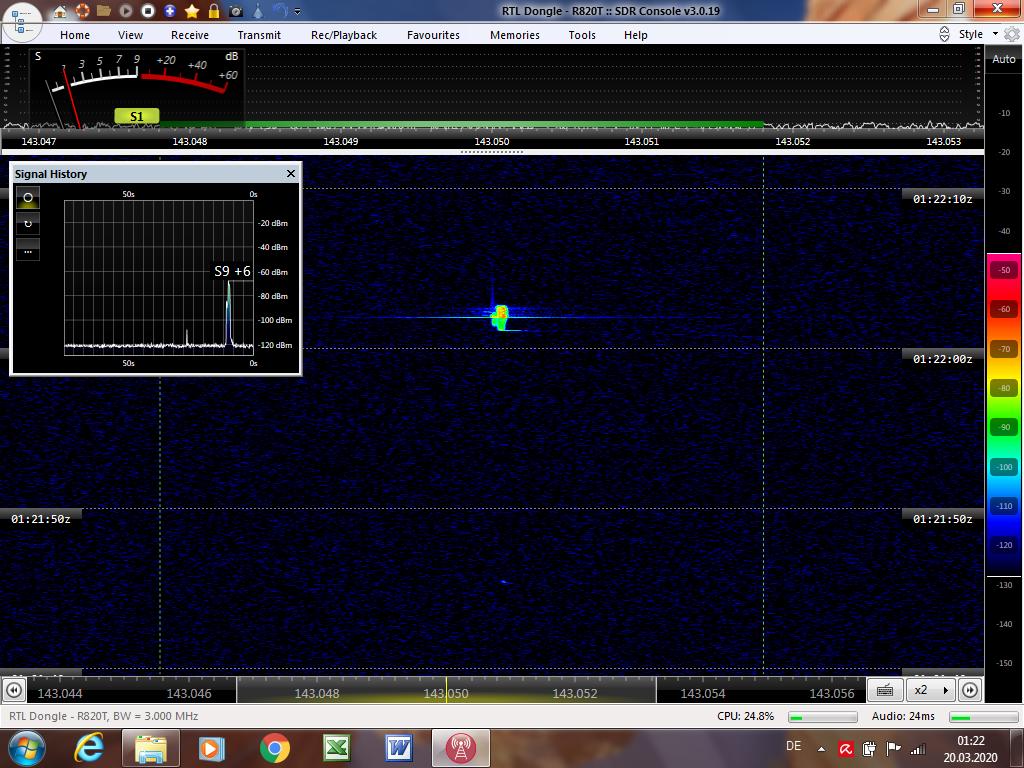
Task: Open favourites via the star icon
Action: pyautogui.click(x=192, y=11)
